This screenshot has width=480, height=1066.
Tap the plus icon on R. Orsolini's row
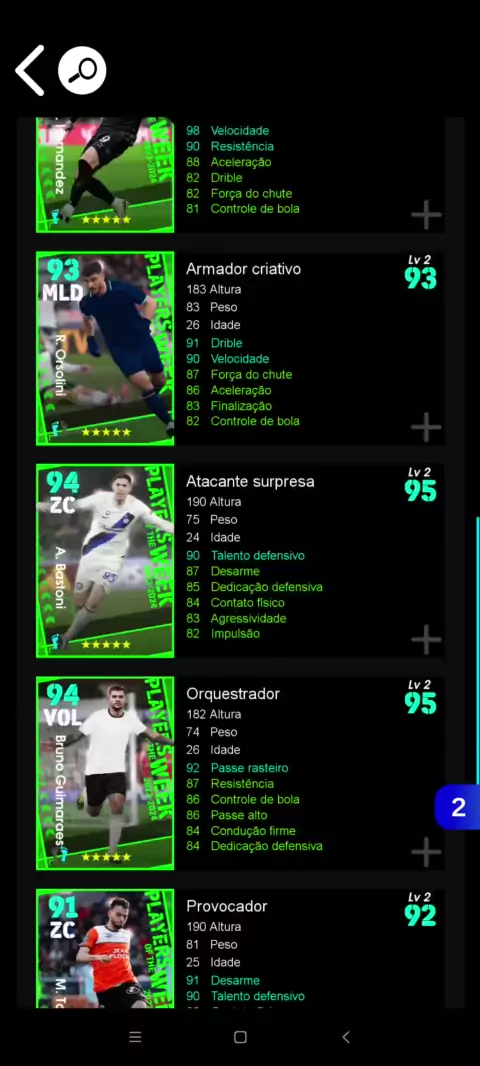[x=426, y=427]
